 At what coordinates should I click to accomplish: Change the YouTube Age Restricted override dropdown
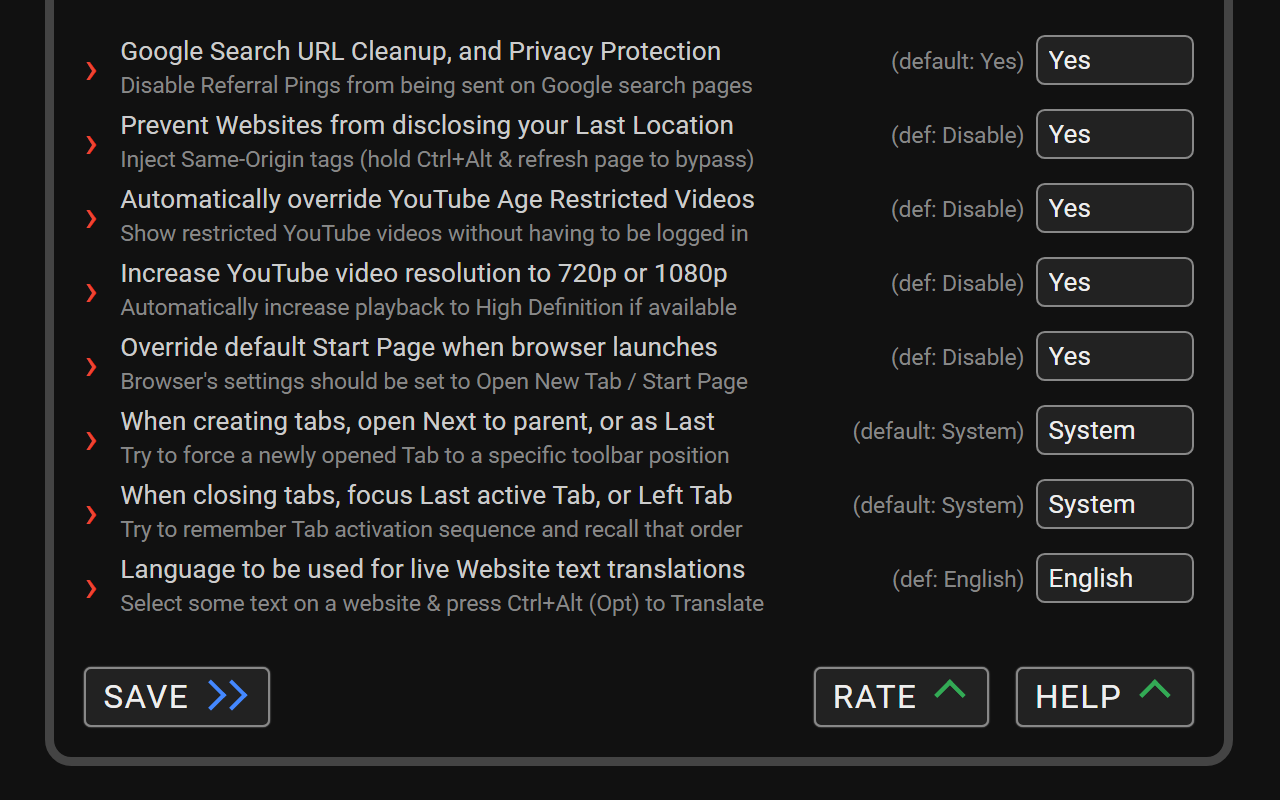(x=1114, y=208)
